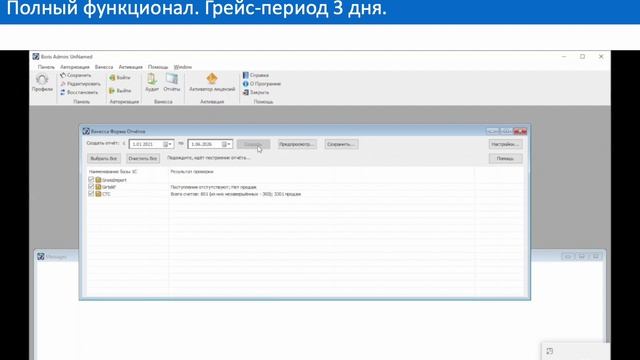Image resolution: width=640 pixels, height=360 pixels.
Task: Click the Выйти logout icon
Action: pos(112,91)
